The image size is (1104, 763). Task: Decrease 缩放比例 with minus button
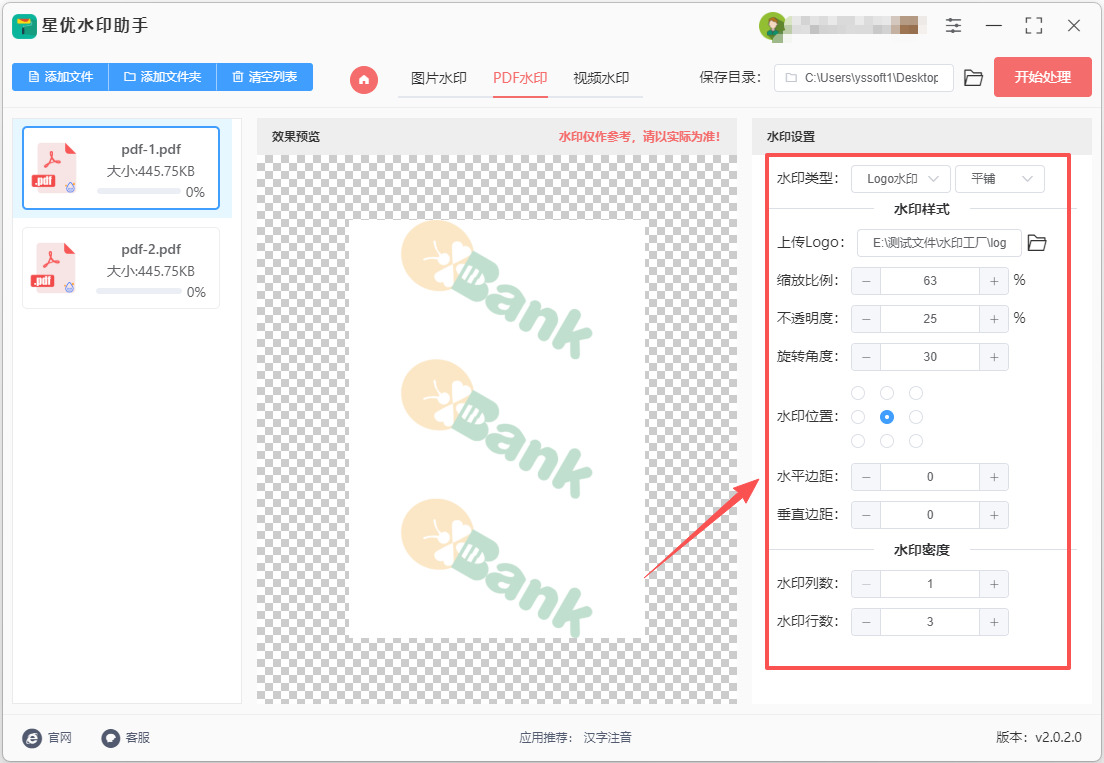[x=866, y=281]
